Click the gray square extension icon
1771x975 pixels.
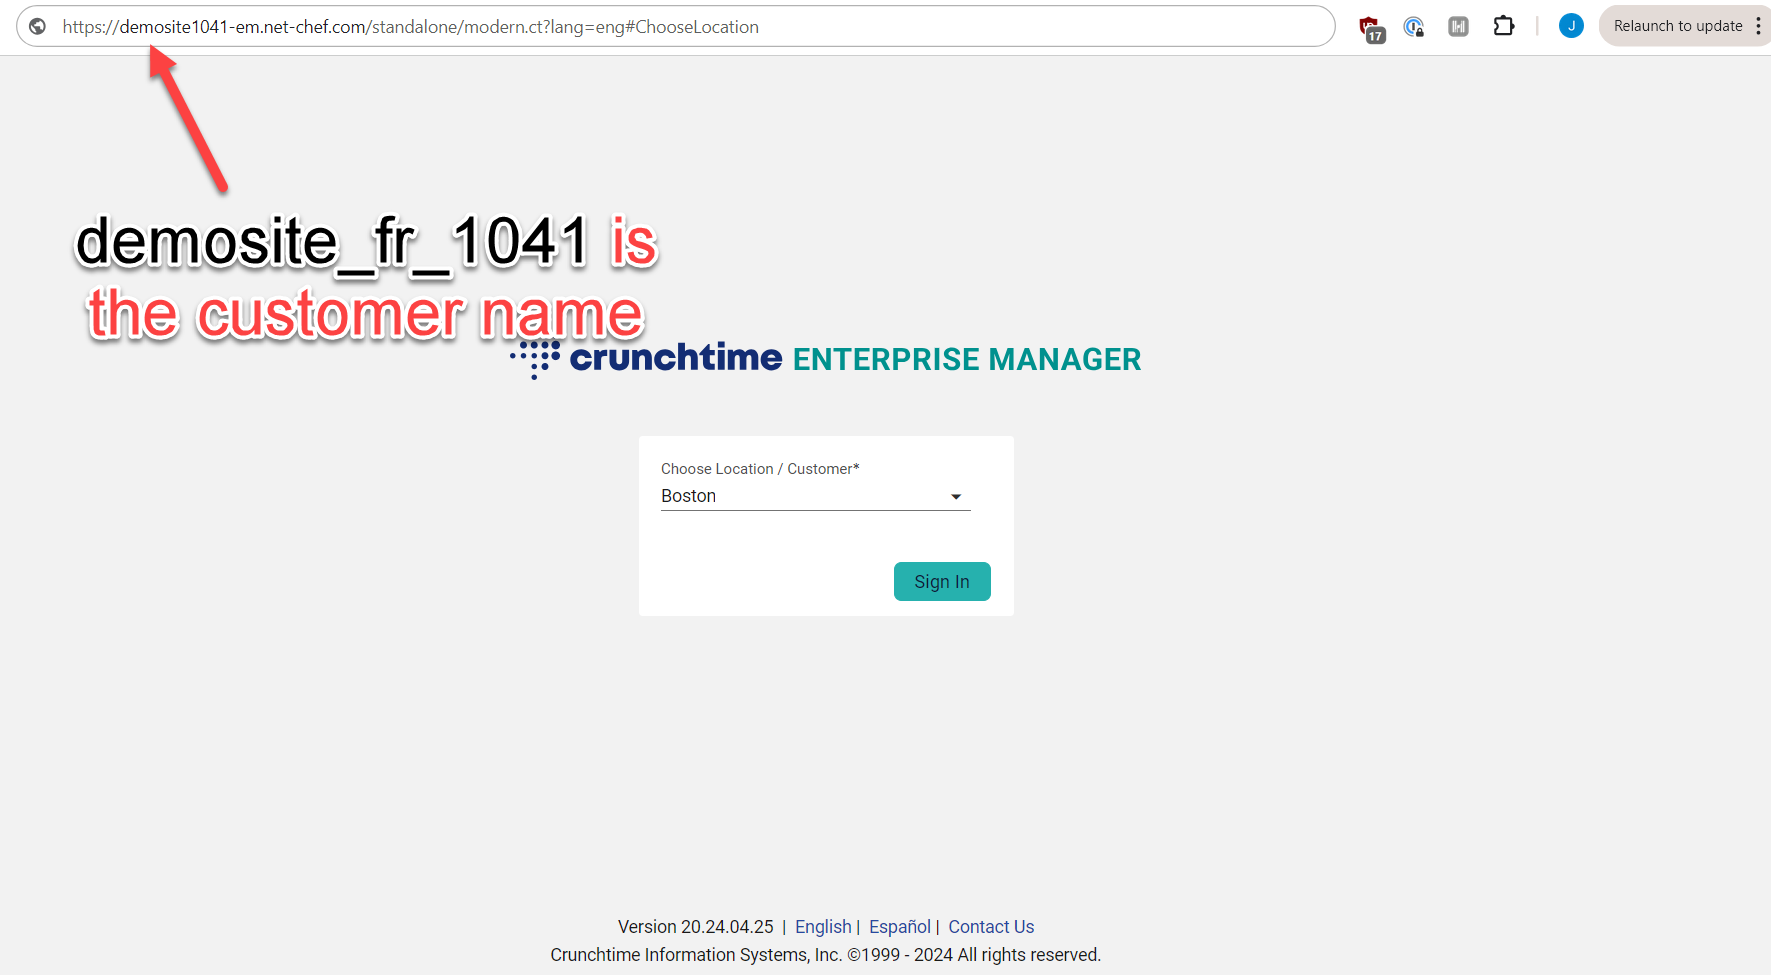tap(1459, 27)
